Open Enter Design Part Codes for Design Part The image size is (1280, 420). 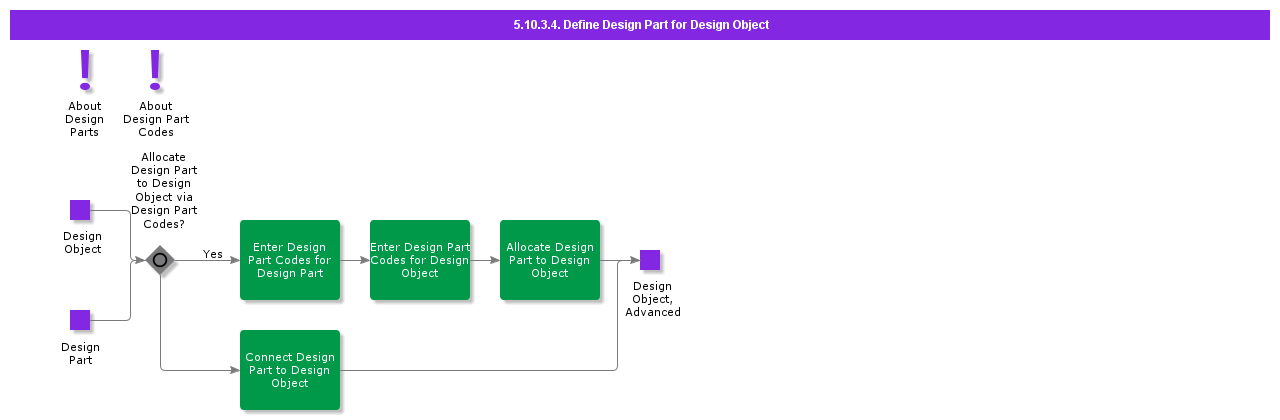point(290,260)
